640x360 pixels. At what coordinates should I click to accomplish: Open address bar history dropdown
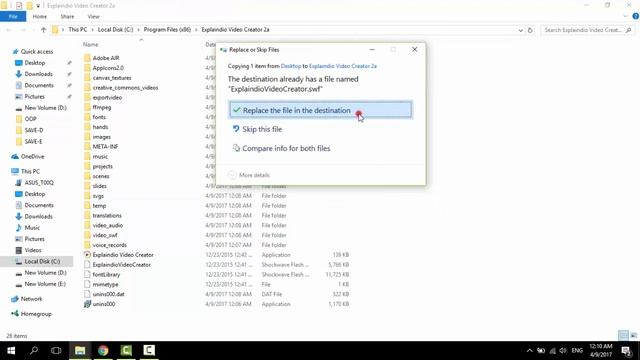click(x=520, y=30)
